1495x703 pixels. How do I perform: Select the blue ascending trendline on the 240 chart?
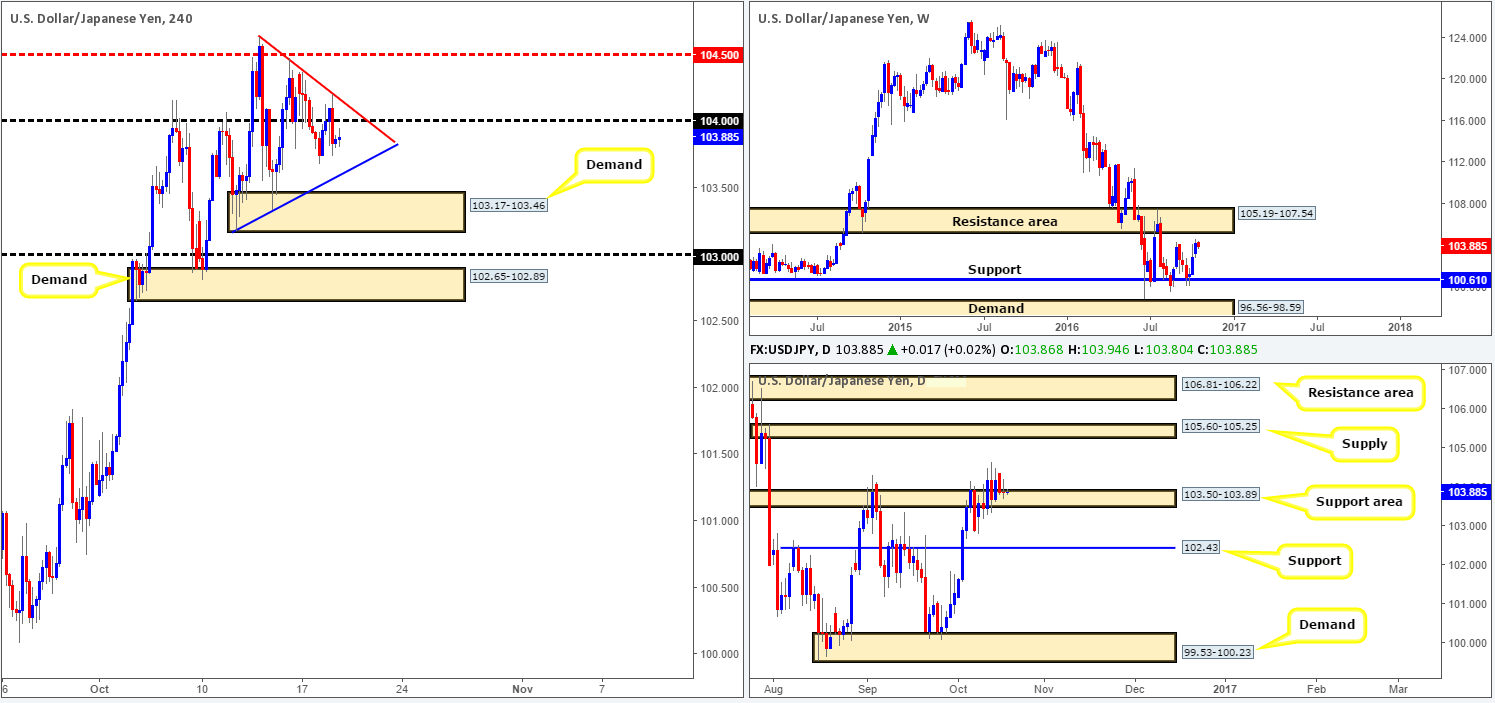tap(315, 188)
